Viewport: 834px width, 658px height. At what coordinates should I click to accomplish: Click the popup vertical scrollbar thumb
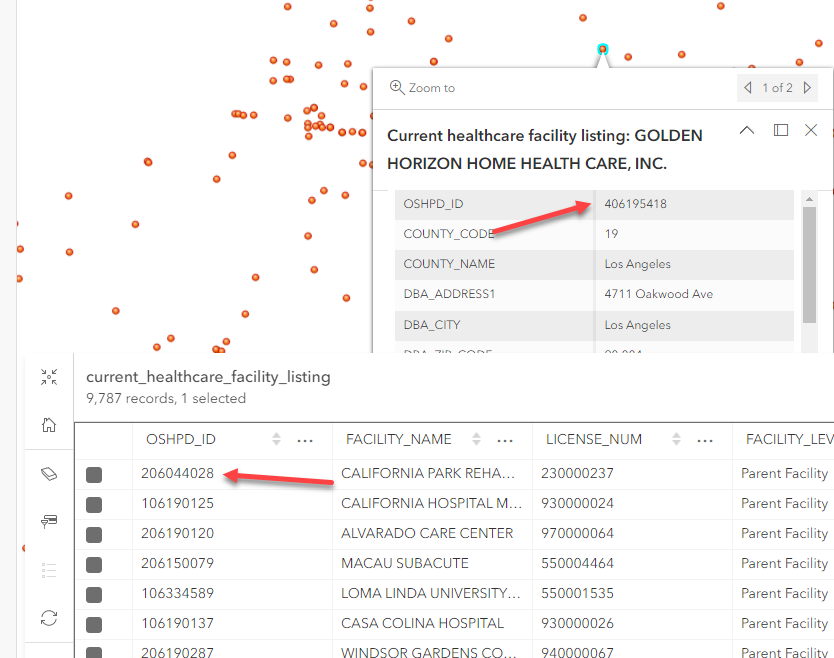click(x=811, y=258)
